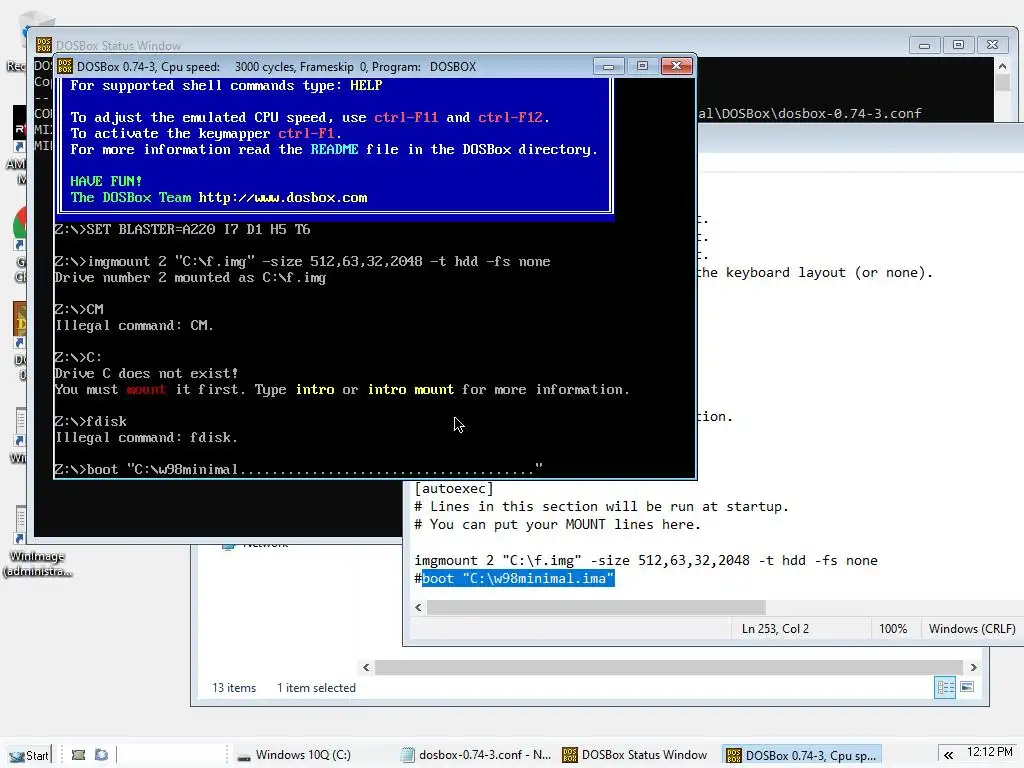The height and width of the screenshot is (768, 1024).
Task: Open the Start menu
Action: click(x=29, y=755)
